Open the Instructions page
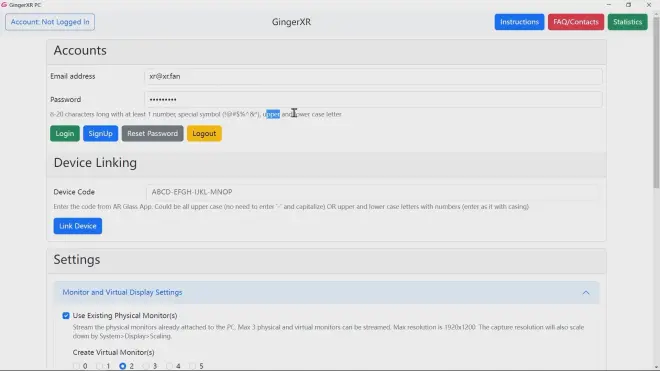660x371 pixels. [519, 22]
